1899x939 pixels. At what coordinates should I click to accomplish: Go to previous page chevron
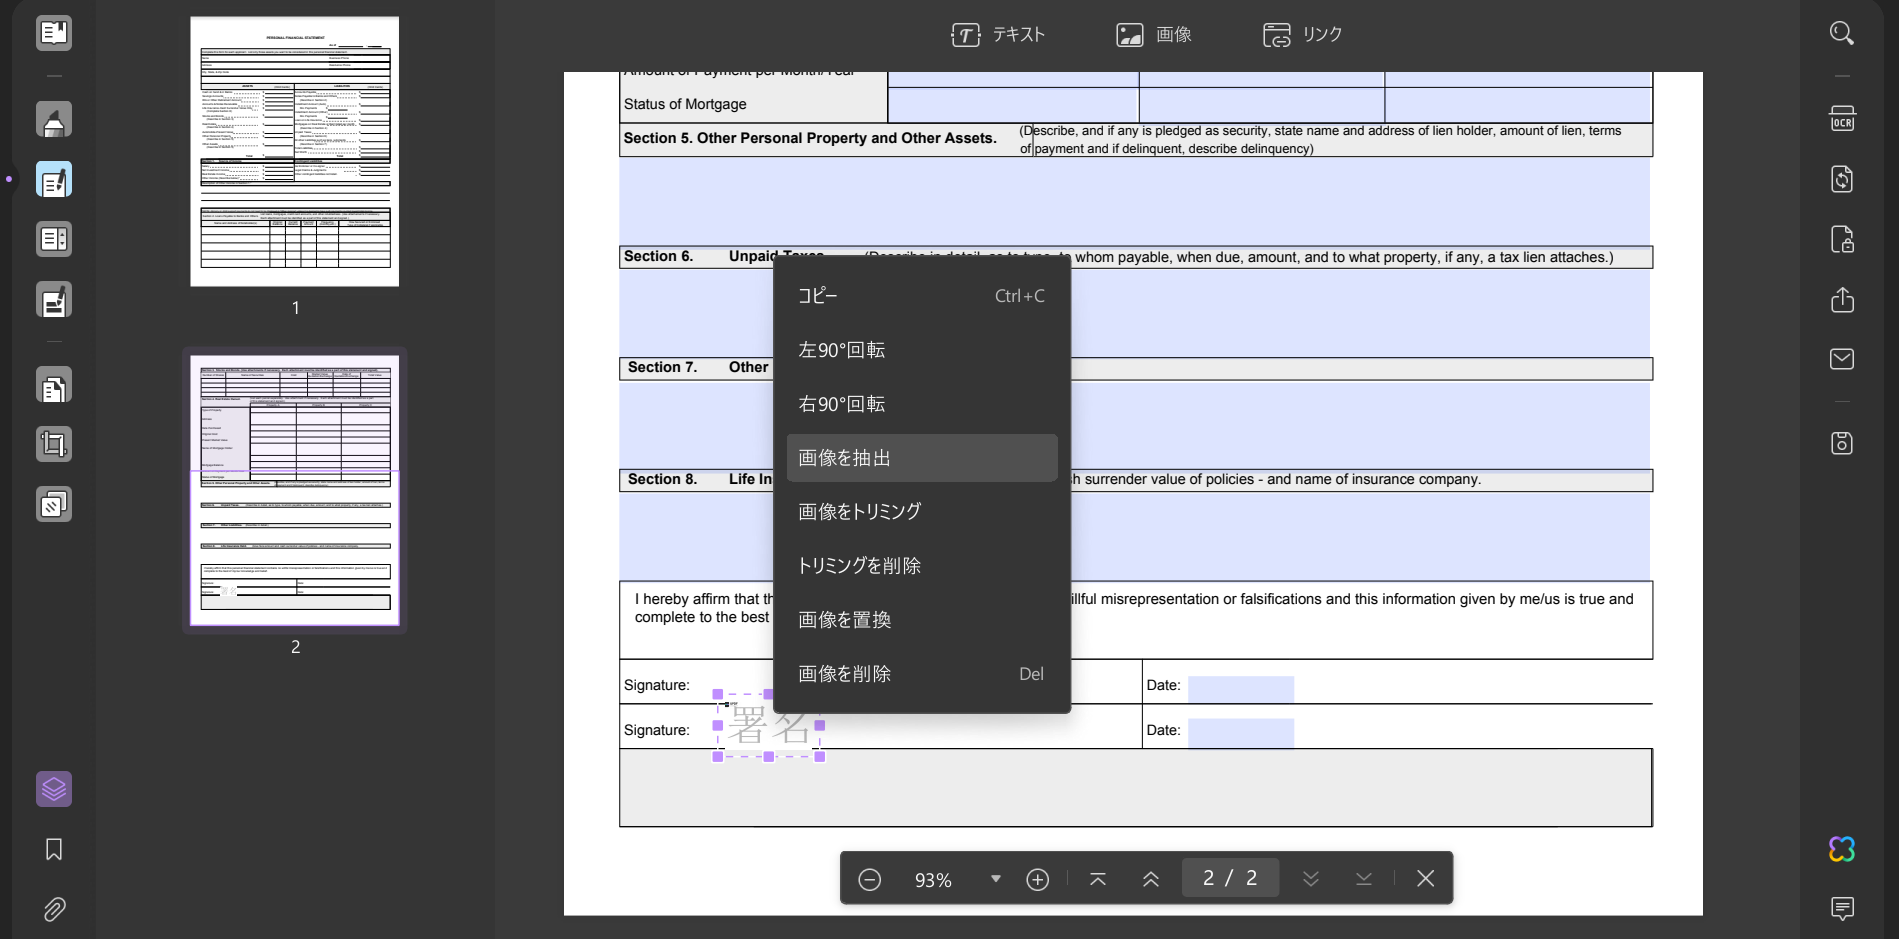tap(1151, 879)
